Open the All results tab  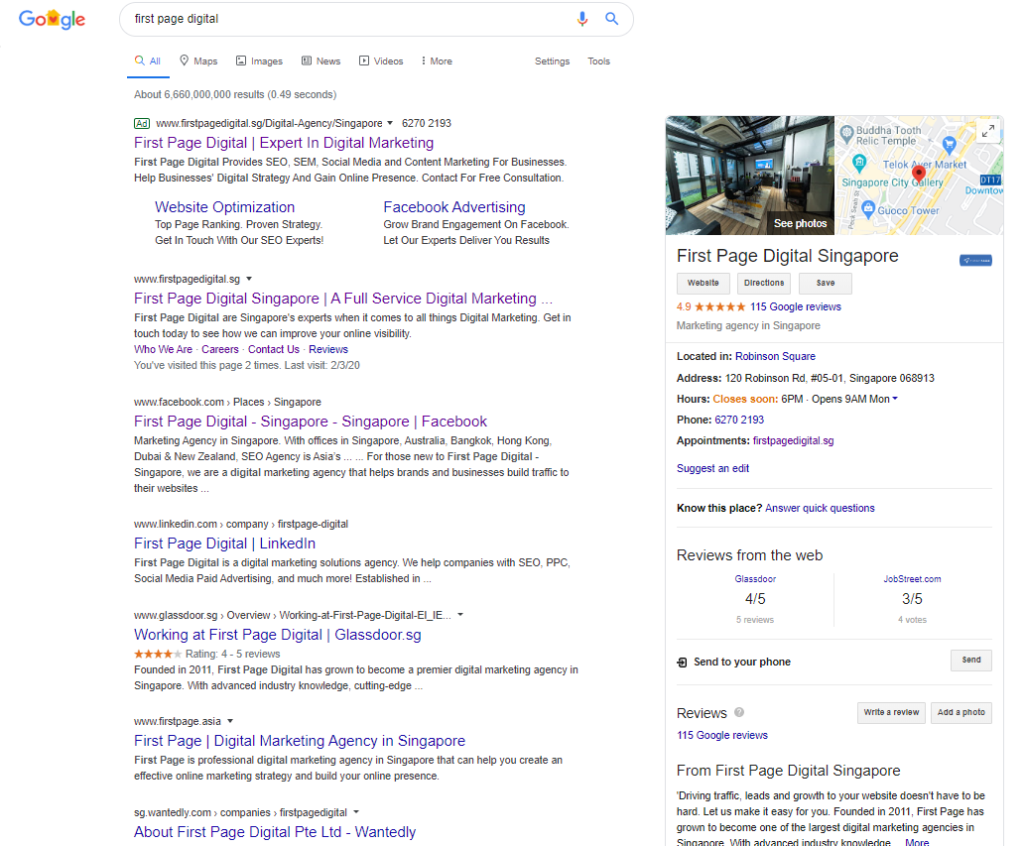point(148,61)
